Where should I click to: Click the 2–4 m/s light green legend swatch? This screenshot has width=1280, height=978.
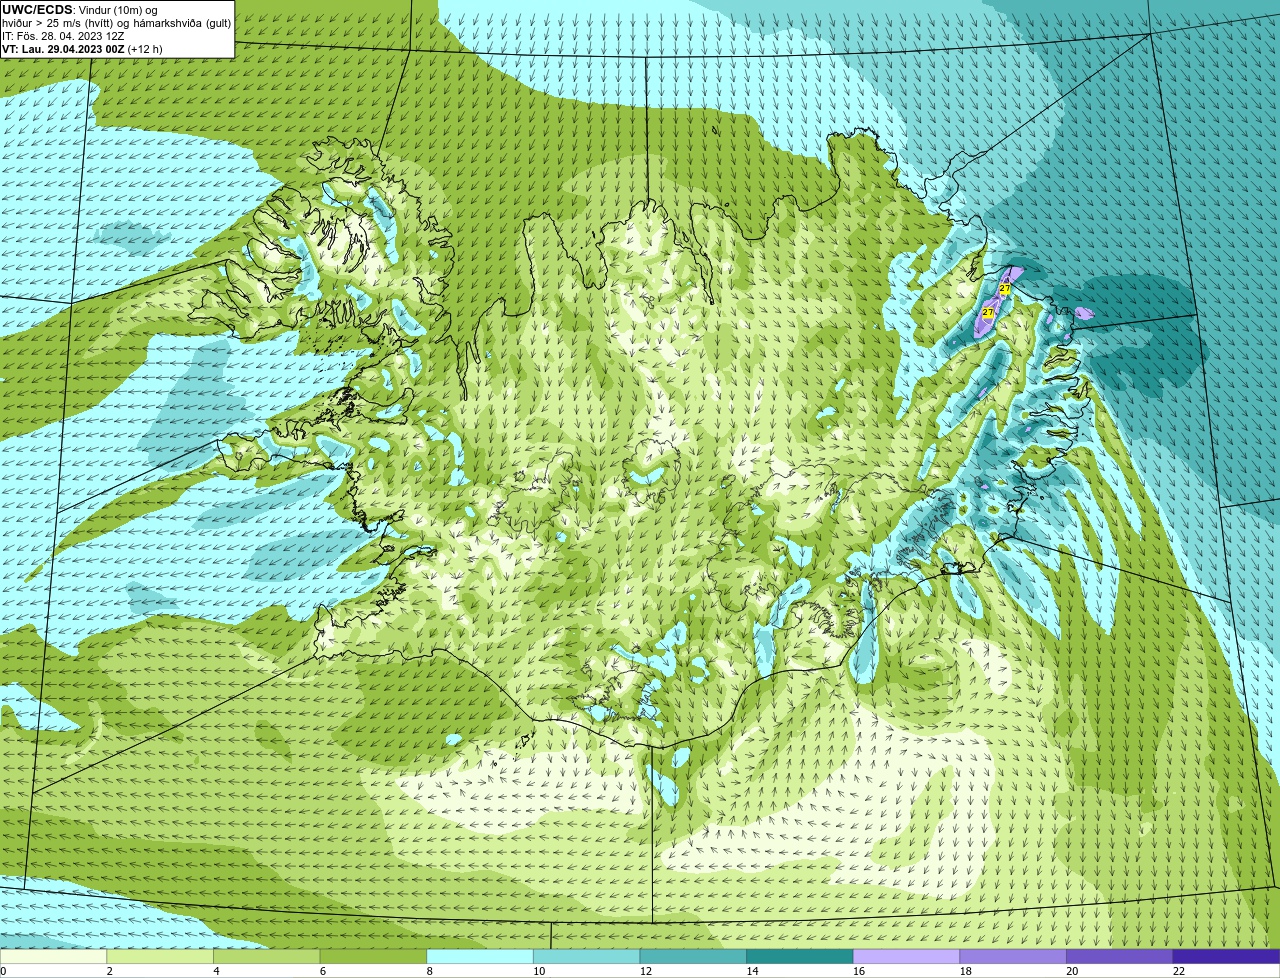160,957
